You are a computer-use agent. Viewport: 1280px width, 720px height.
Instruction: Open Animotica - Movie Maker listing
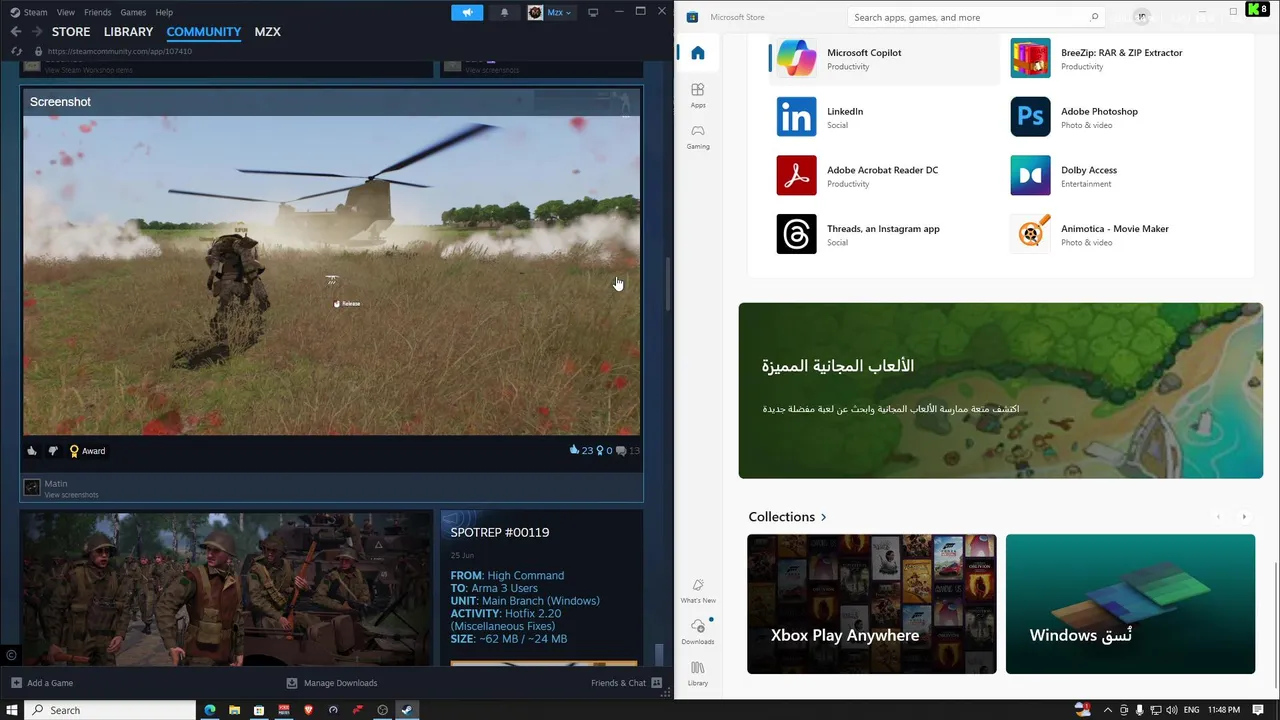click(x=1118, y=234)
